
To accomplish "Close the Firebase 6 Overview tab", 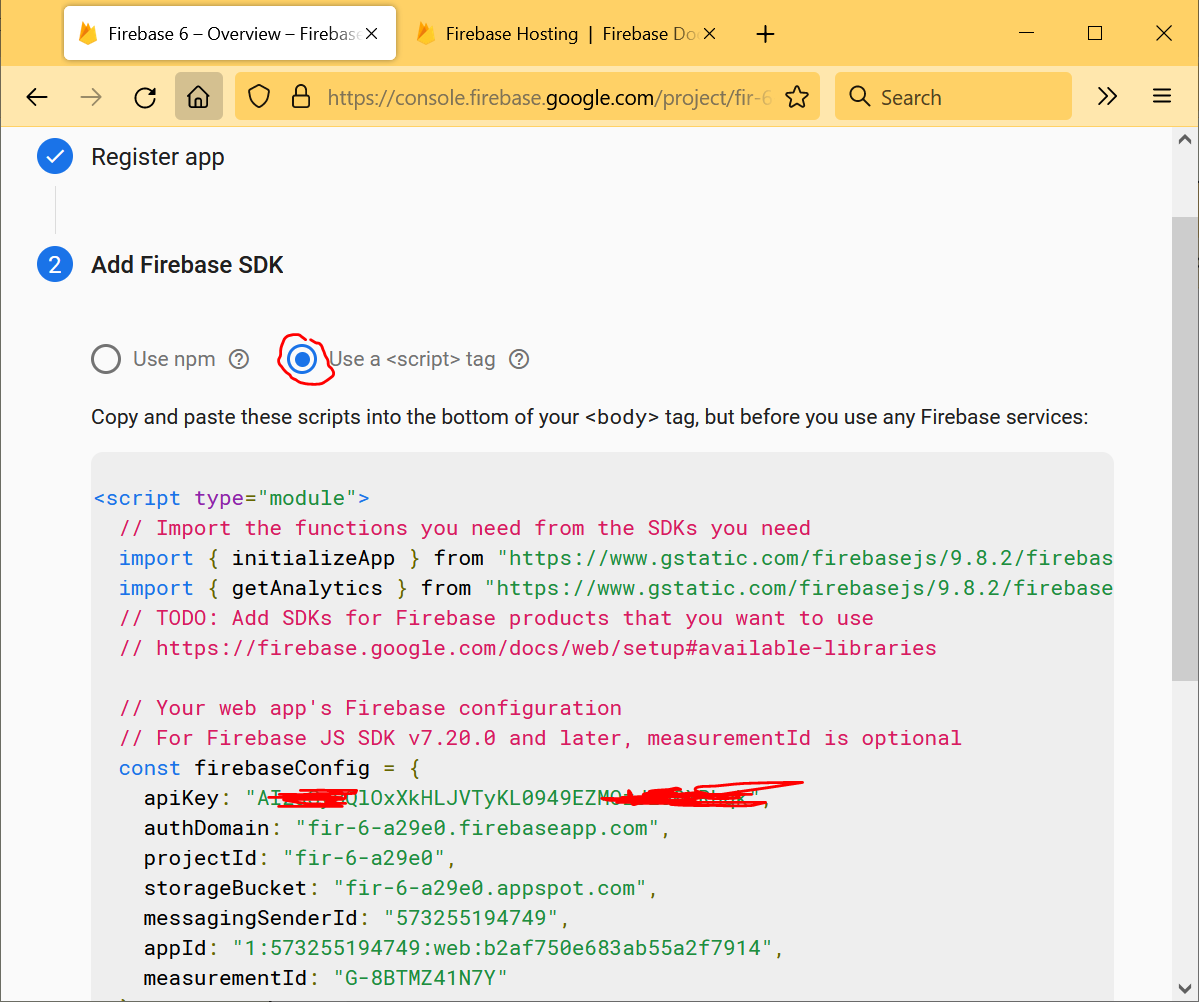I will 372,34.
